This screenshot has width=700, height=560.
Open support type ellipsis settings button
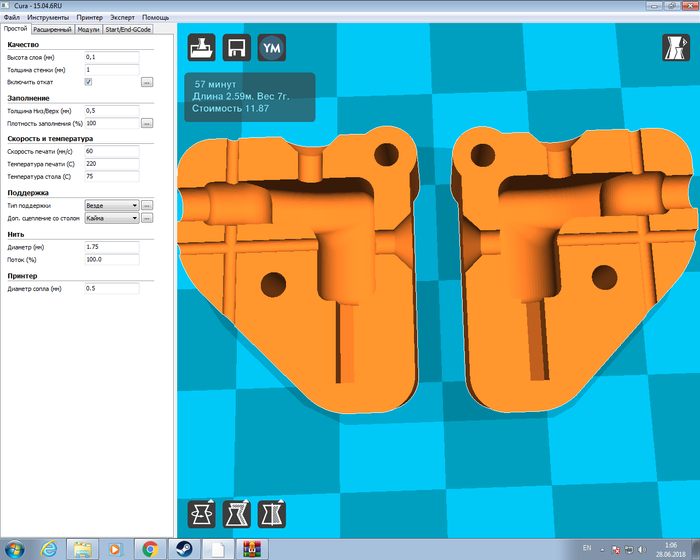146,205
